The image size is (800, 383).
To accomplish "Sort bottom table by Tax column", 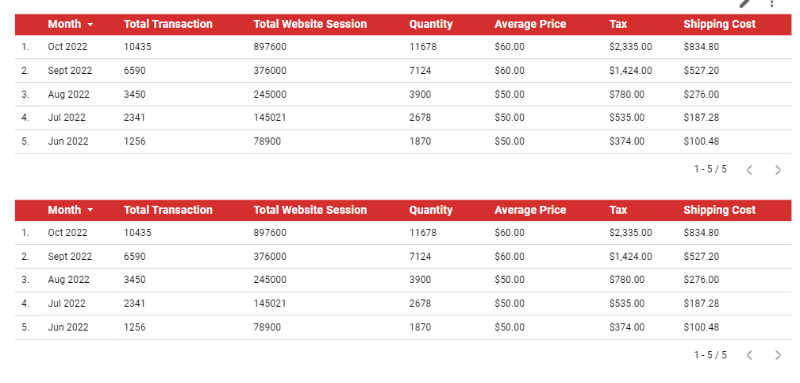I will (x=618, y=210).
